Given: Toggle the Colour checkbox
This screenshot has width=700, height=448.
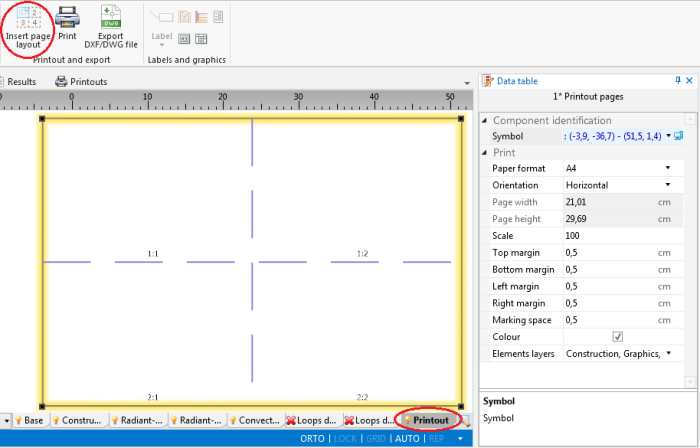Looking at the screenshot, I should [x=617, y=337].
